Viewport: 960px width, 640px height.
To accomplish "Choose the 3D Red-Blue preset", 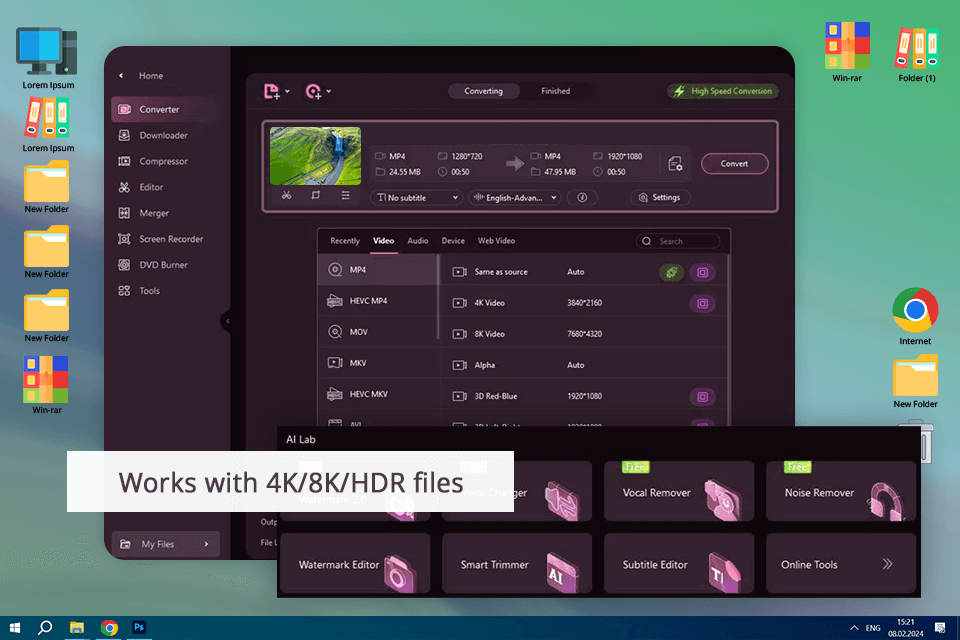I will coord(585,396).
